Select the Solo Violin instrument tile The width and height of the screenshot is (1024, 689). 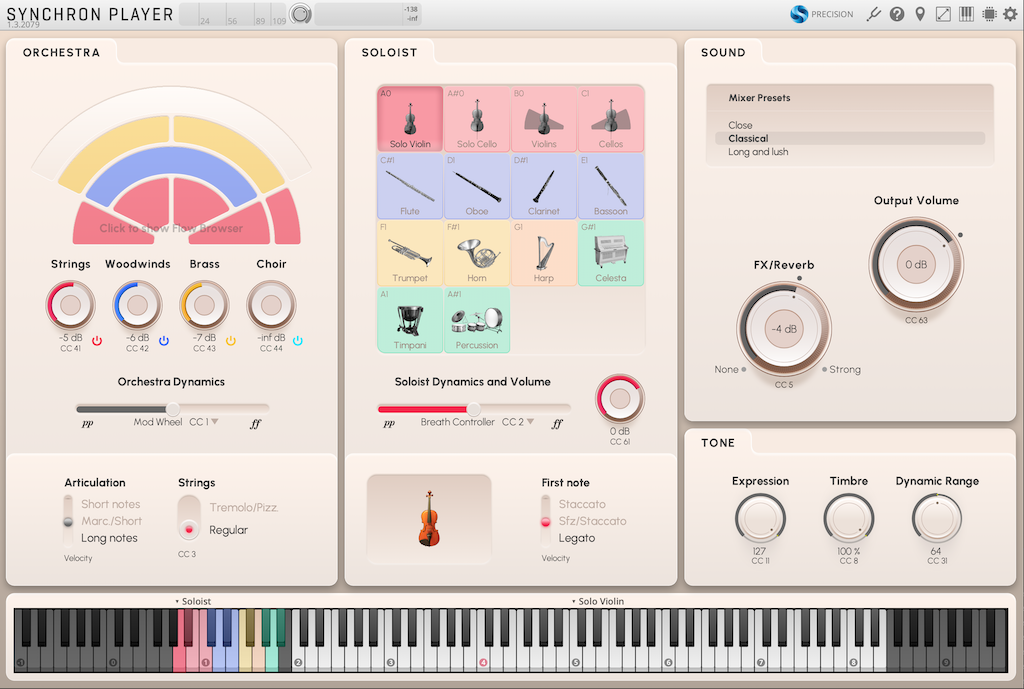coord(410,119)
